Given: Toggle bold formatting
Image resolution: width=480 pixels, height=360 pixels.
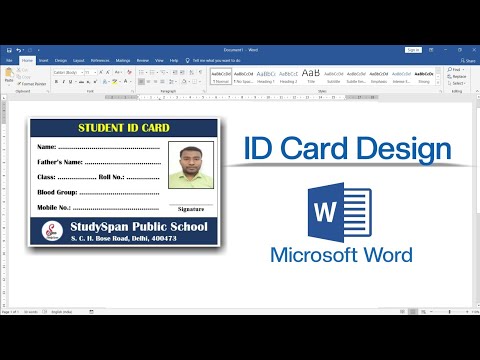Looking at the screenshot, I should tap(56, 82).
